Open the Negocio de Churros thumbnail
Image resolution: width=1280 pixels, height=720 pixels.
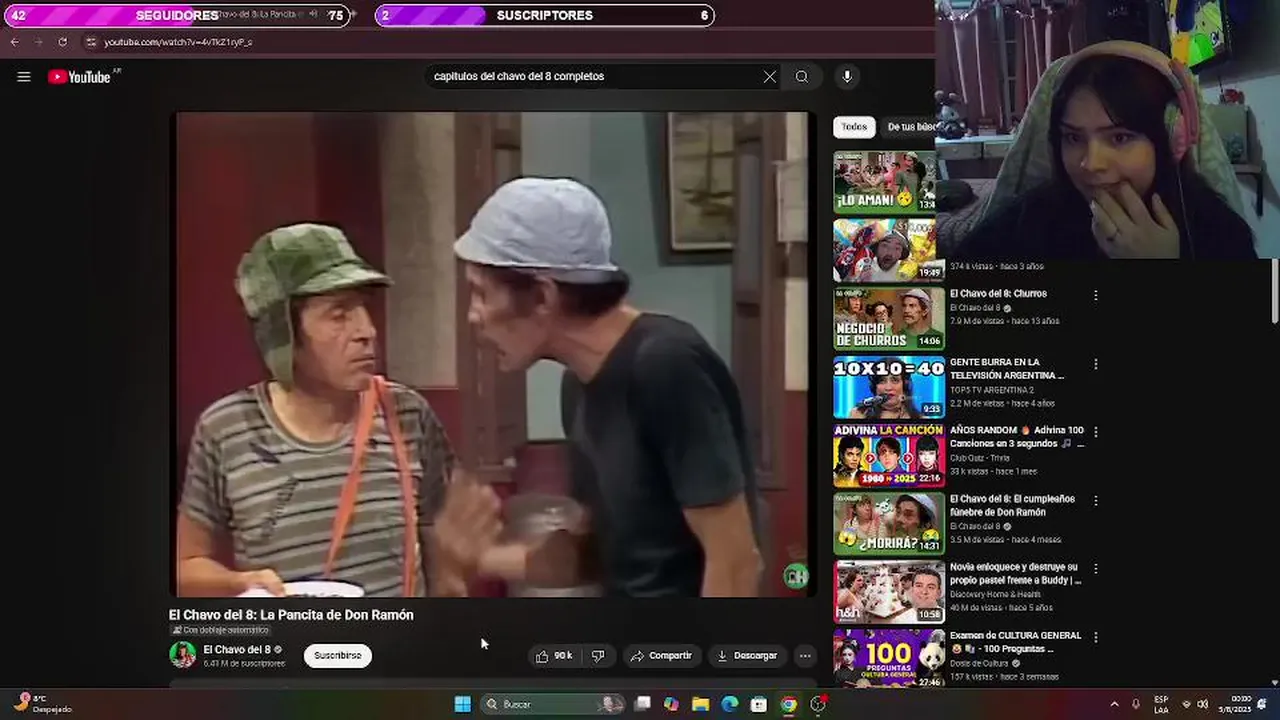[x=888, y=318]
